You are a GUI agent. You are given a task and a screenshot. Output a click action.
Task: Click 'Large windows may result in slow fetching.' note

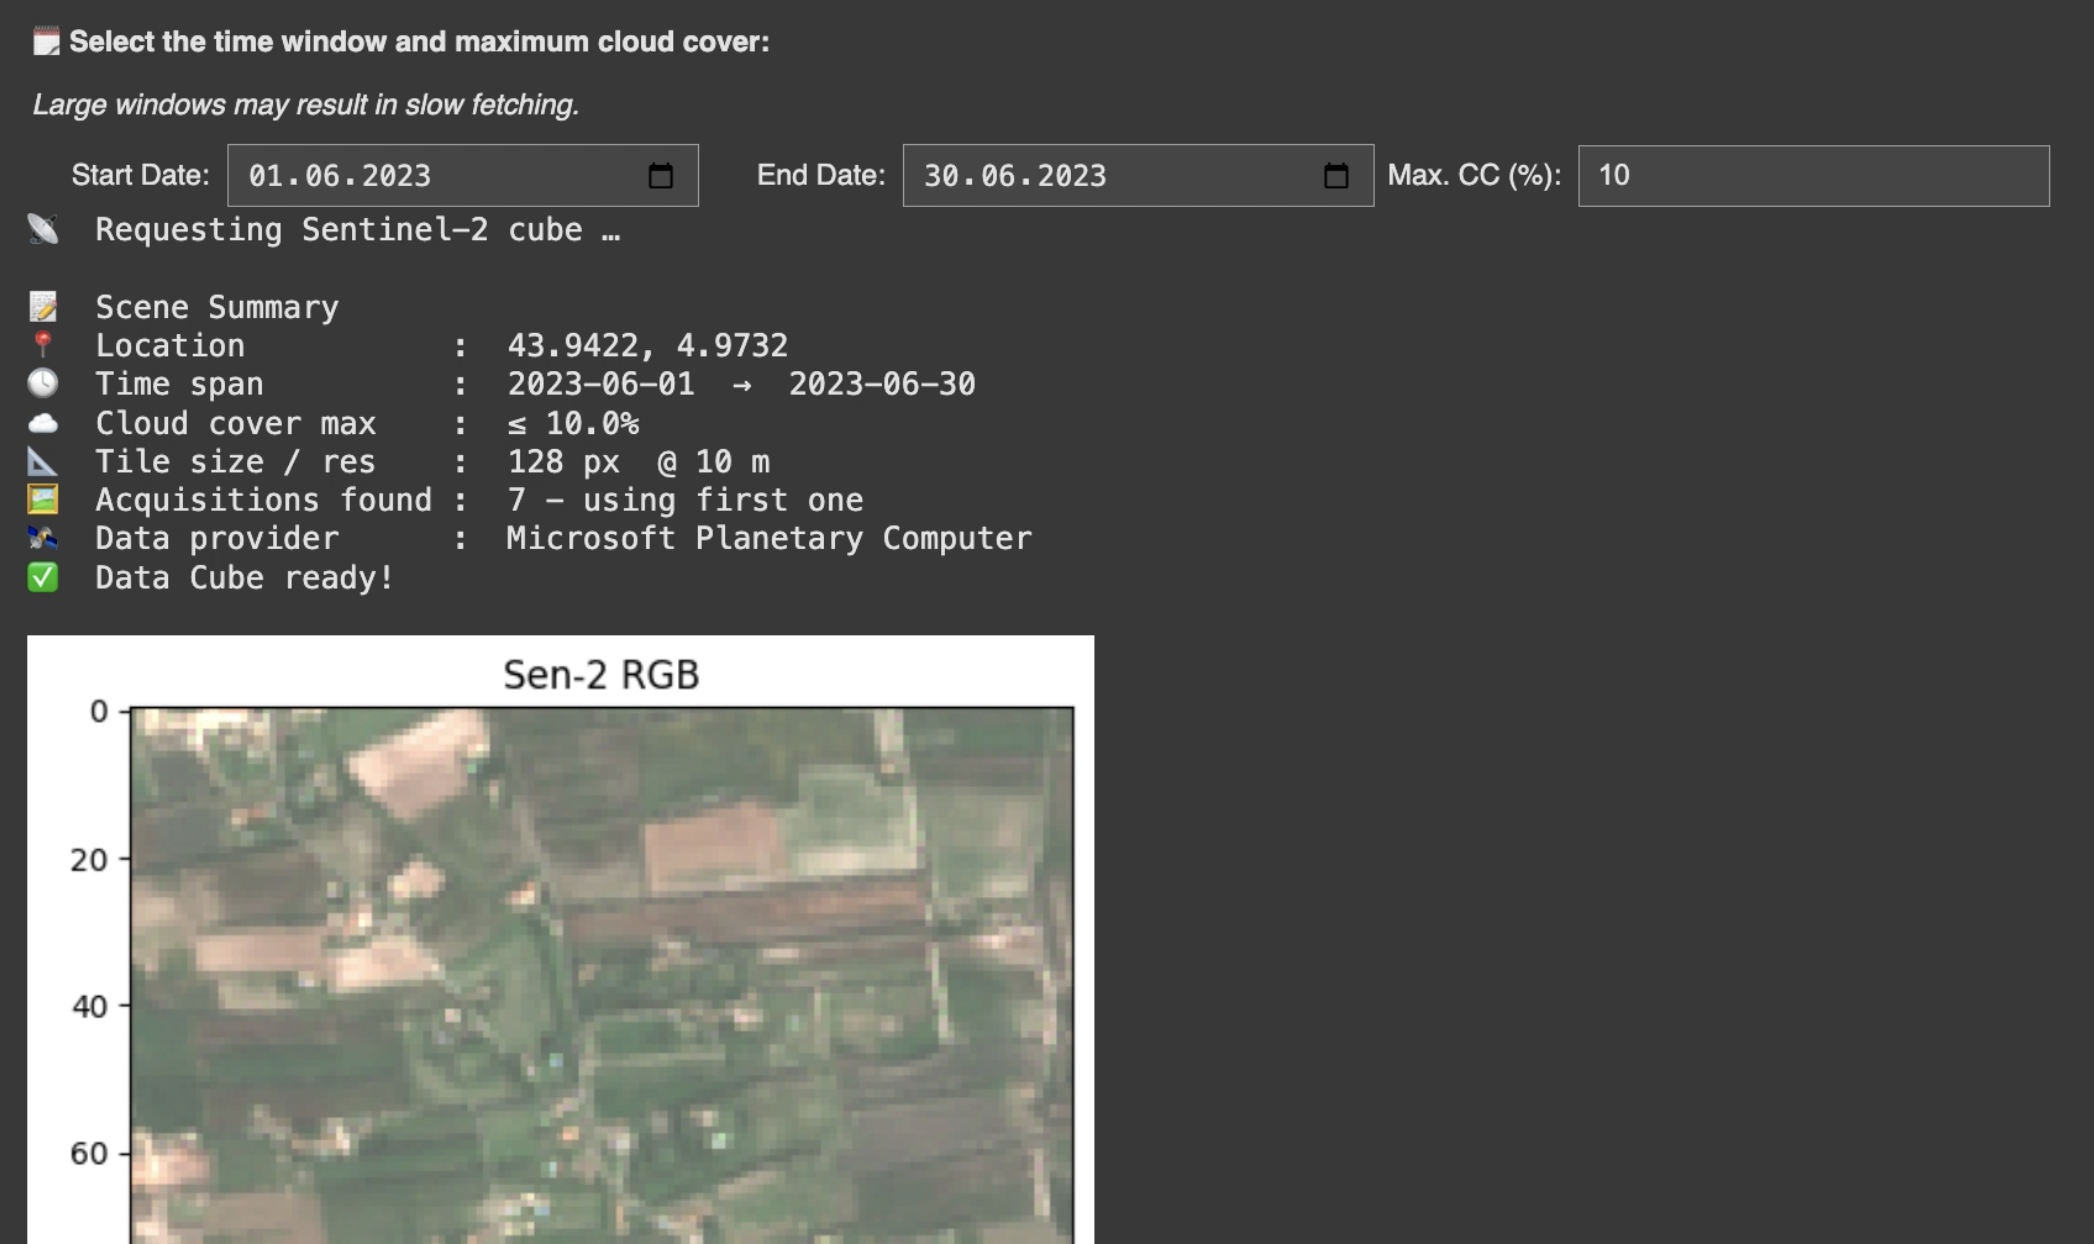tap(306, 105)
